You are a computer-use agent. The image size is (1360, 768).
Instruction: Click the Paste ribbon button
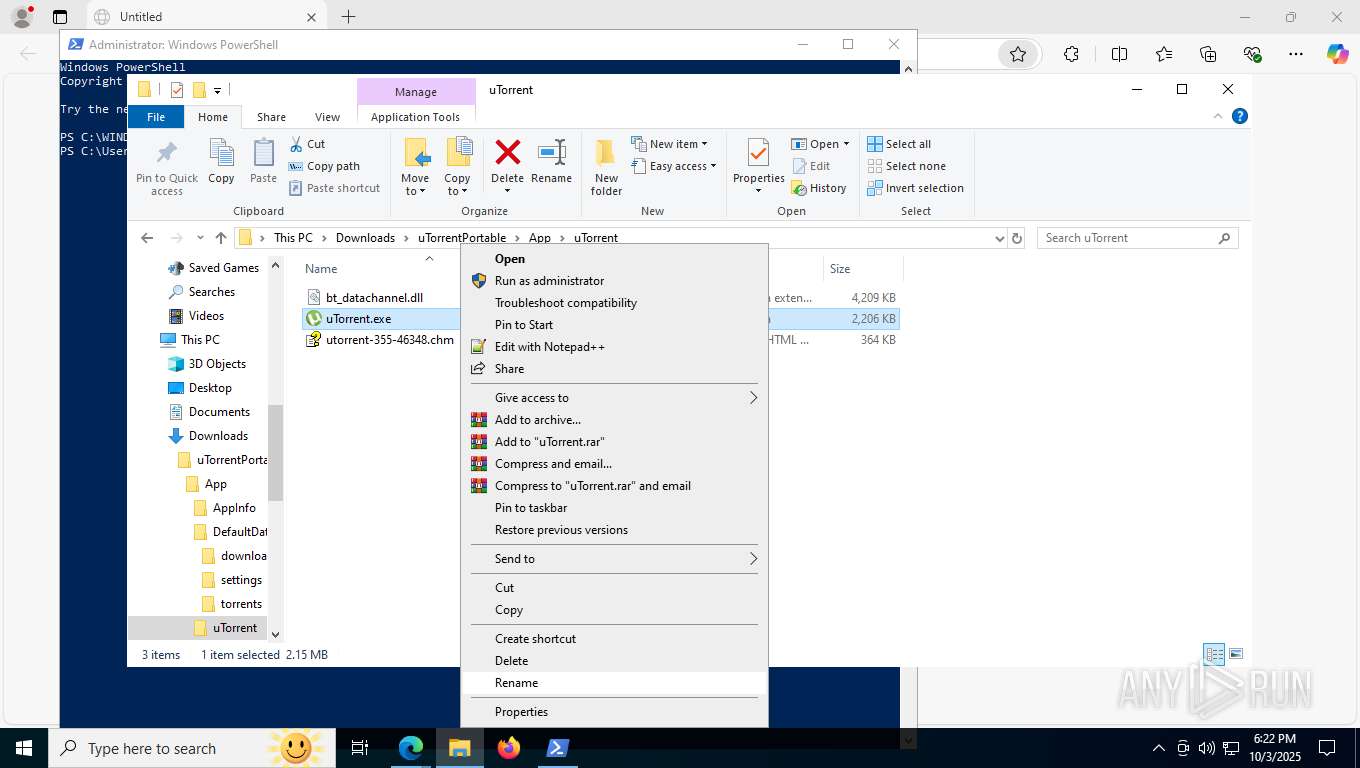pyautogui.click(x=263, y=162)
